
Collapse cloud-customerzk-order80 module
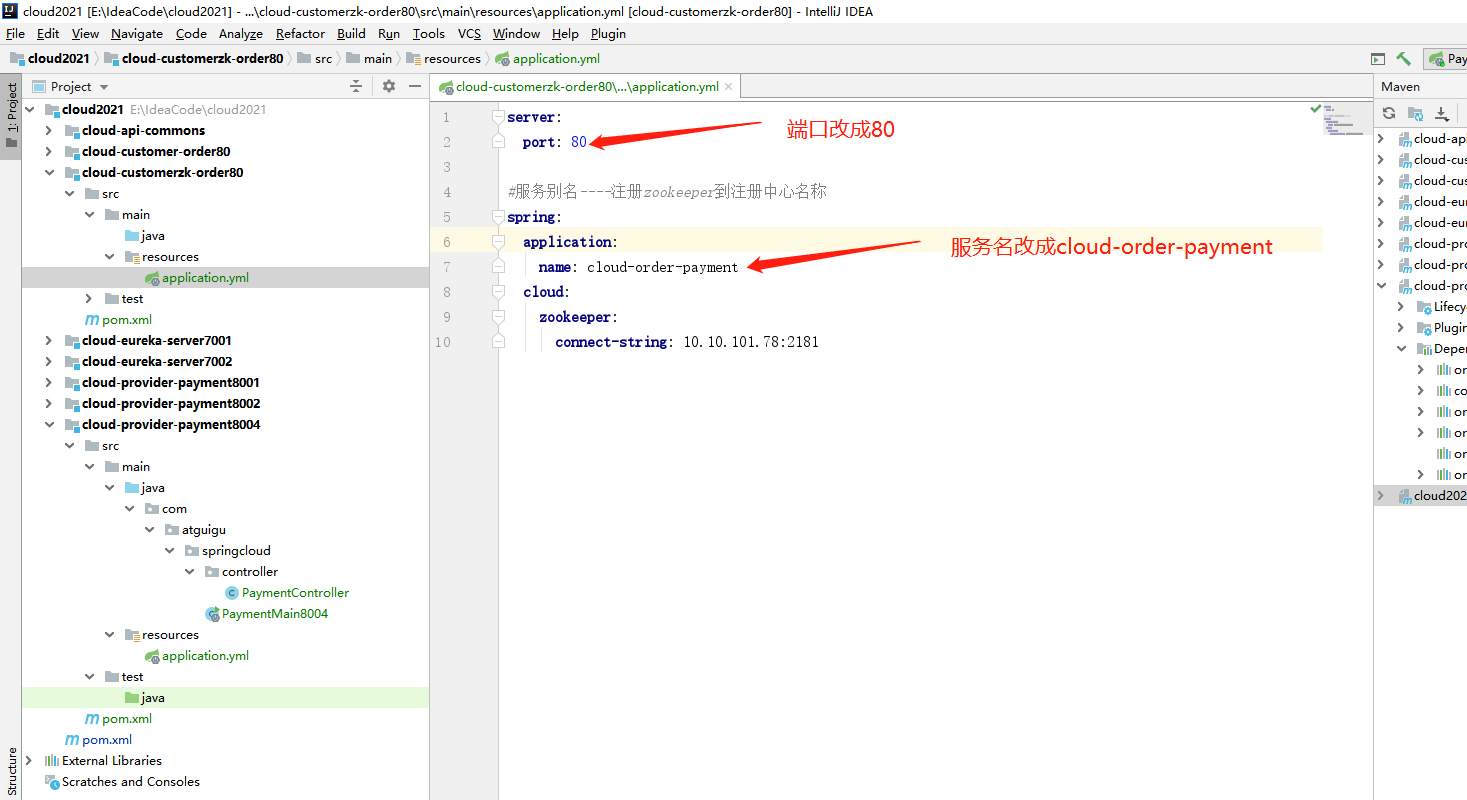point(49,173)
